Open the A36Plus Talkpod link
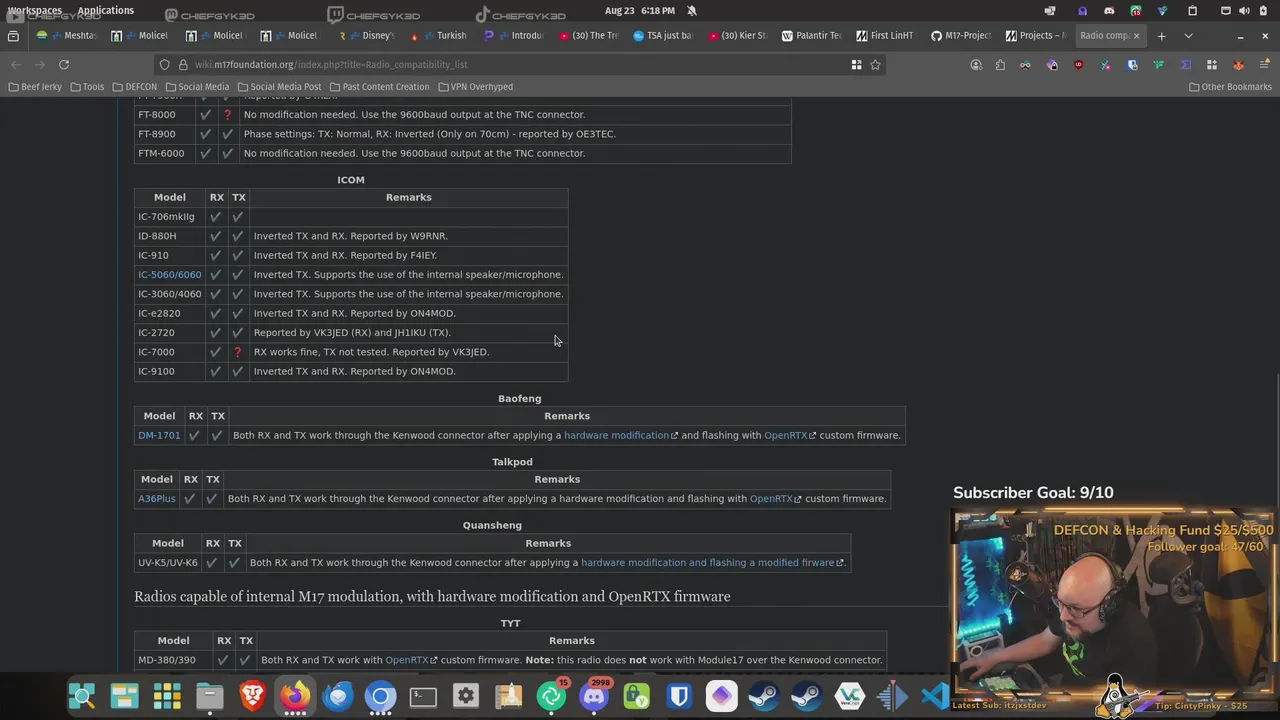 pos(157,499)
